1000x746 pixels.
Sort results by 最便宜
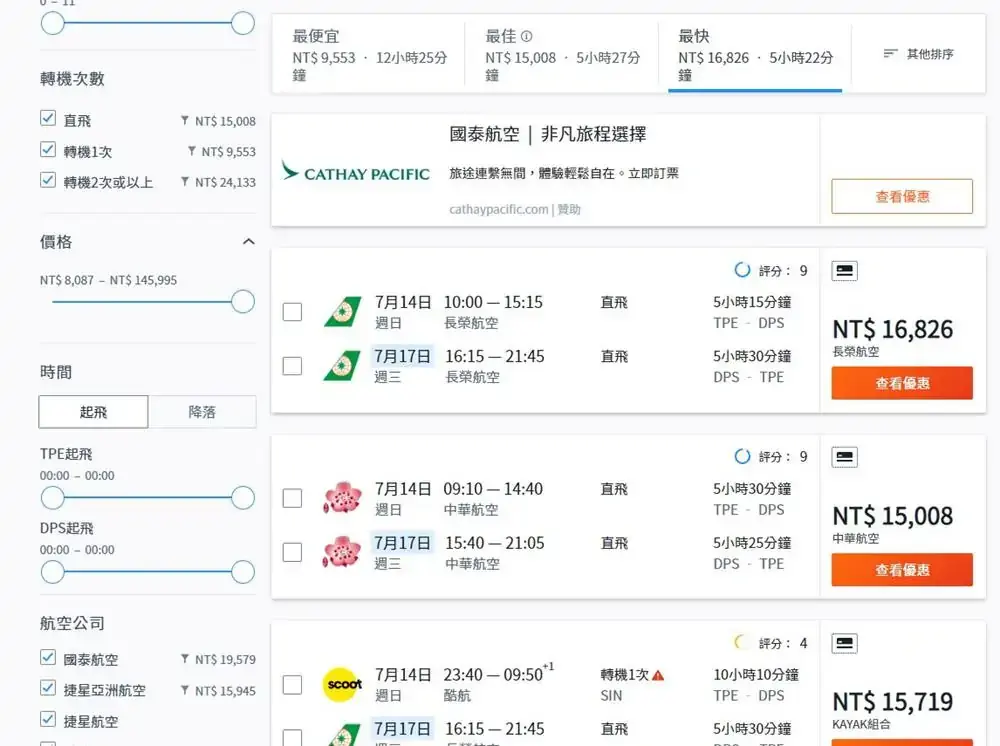point(370,55)
